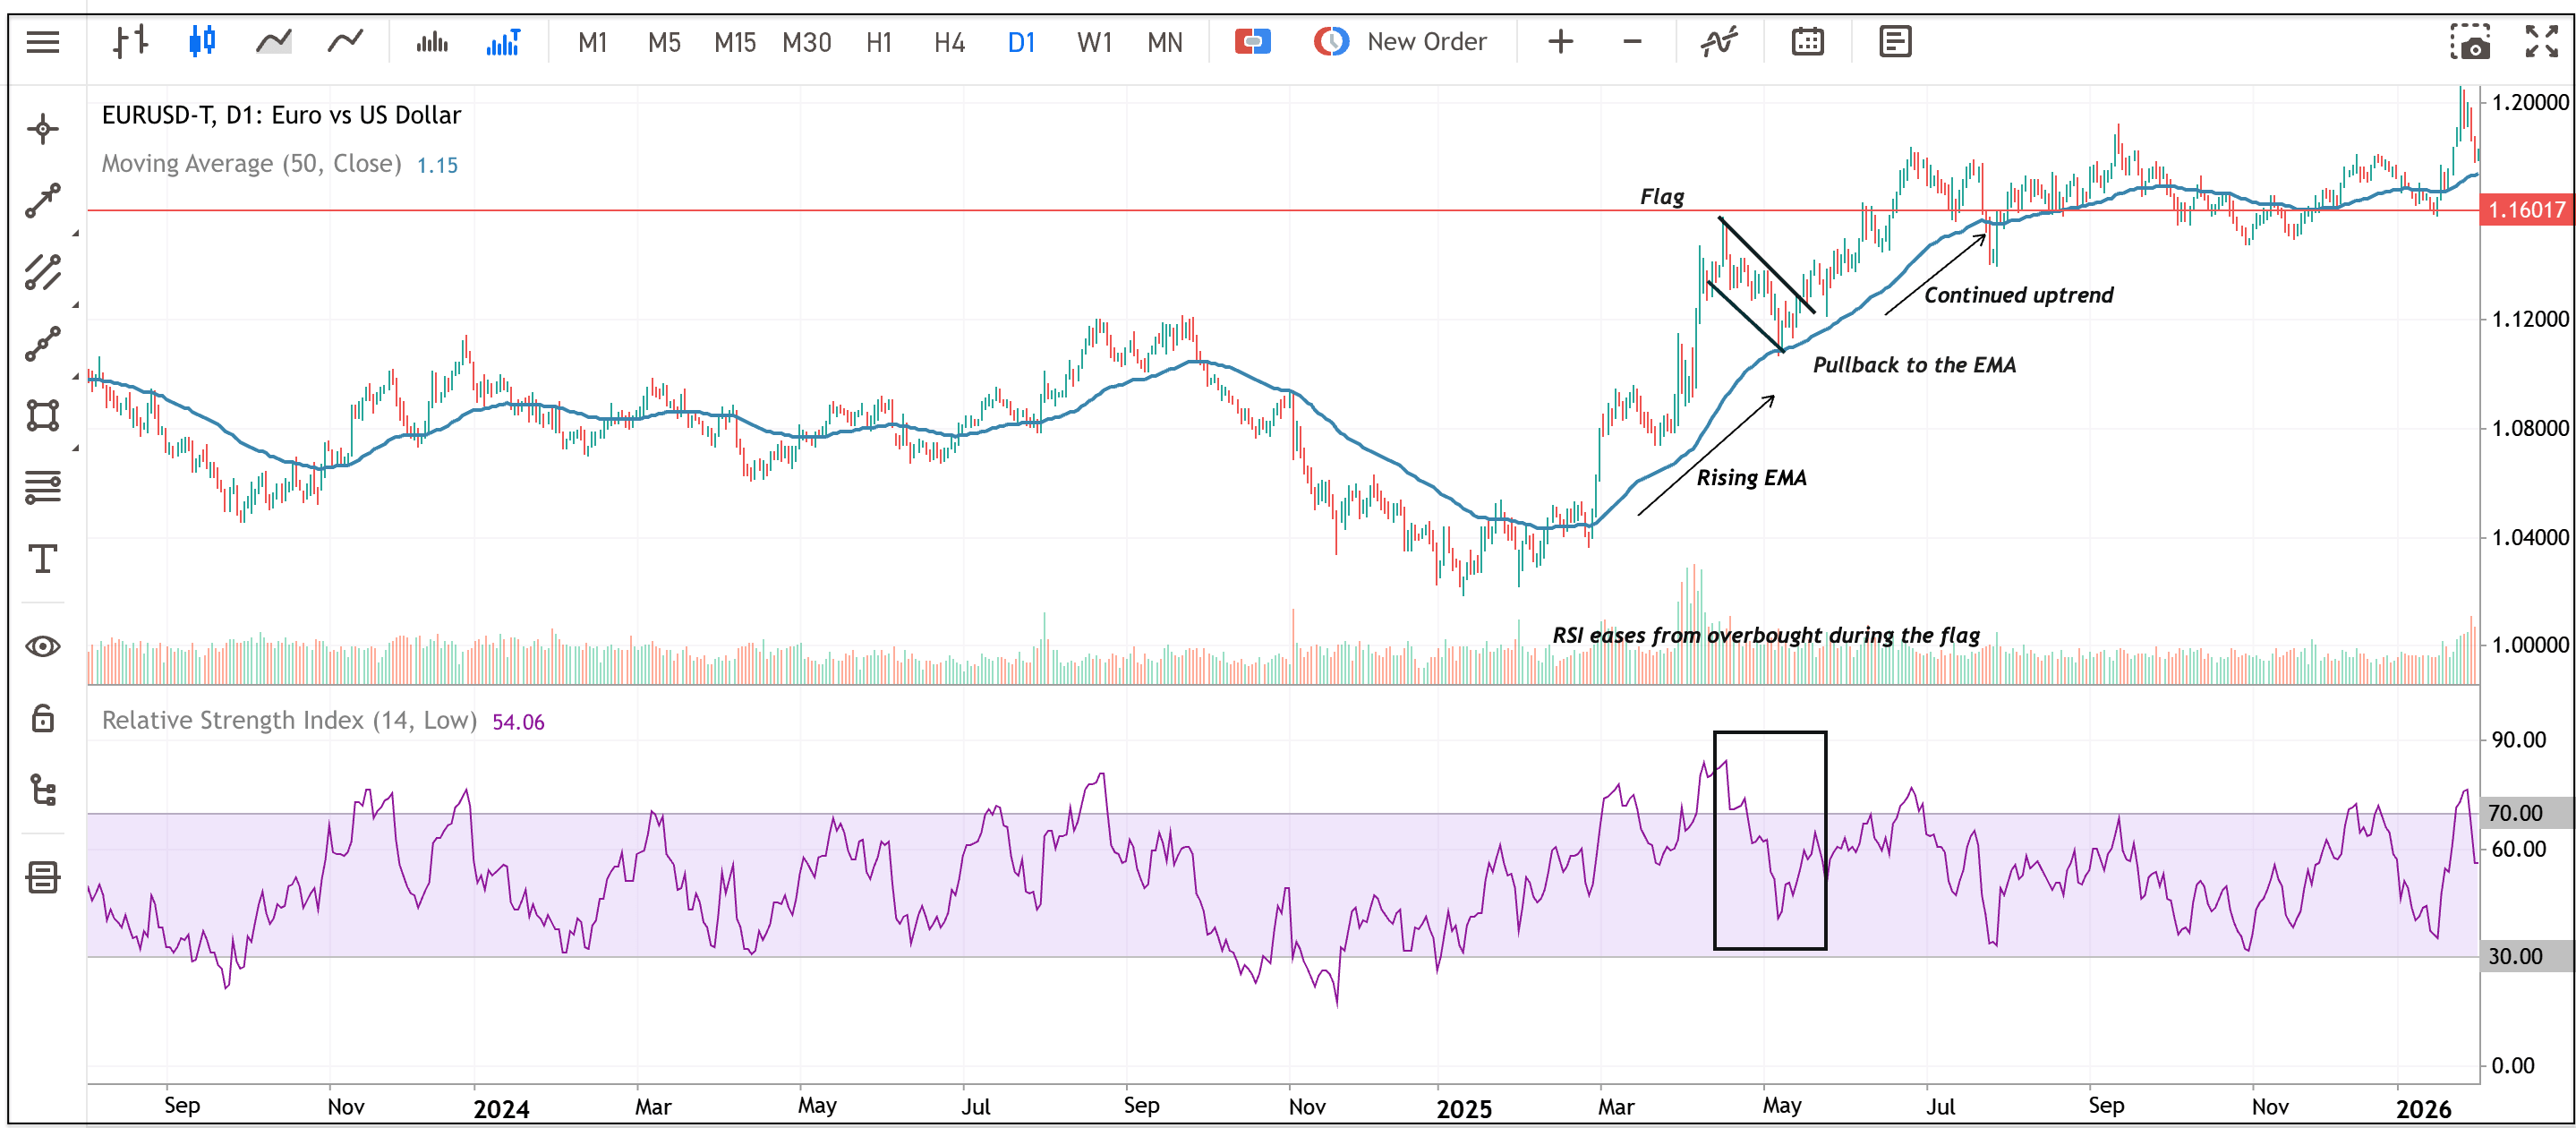The width and height of the screenshot is (2576, 1128).
Task: Select the text label tool
Action: 43,559
